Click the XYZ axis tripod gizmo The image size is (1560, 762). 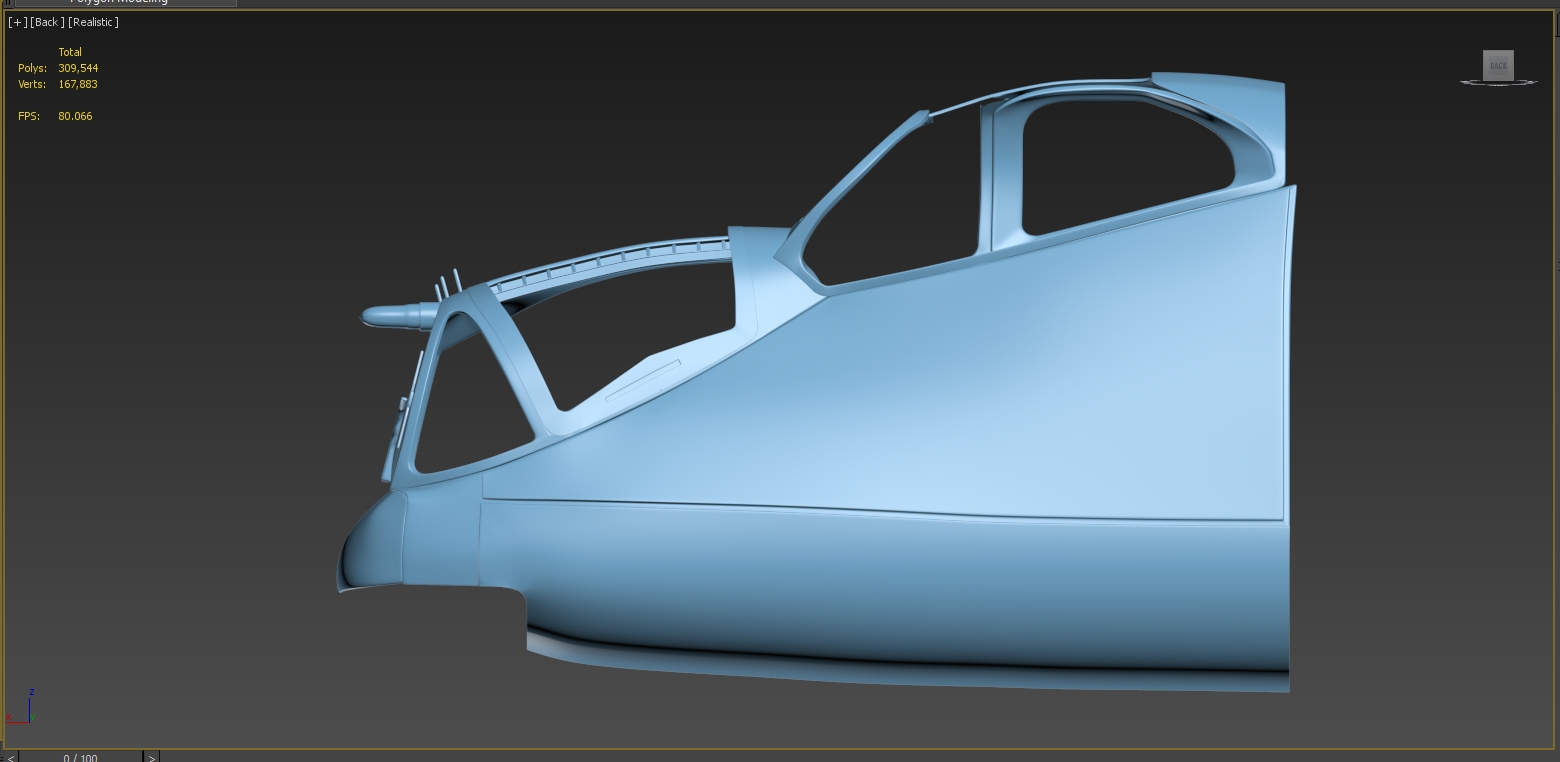21,706
